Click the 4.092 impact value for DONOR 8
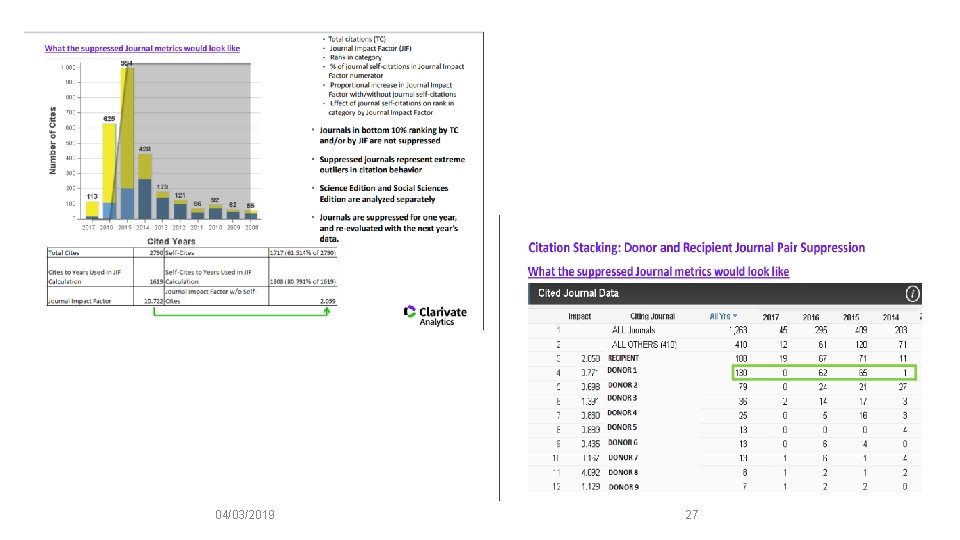The height and width of the screenshot is (540, 960). (590, 472)
